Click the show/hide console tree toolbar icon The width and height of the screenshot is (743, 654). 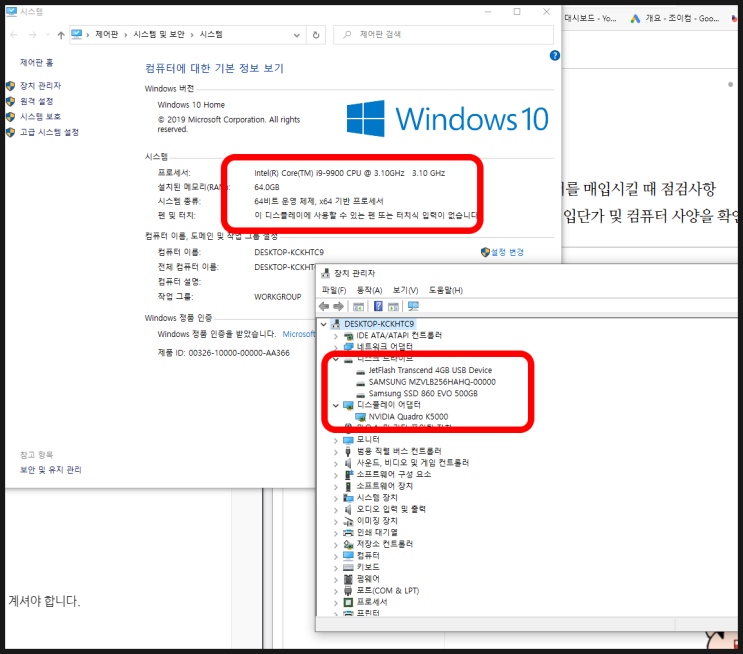[x=359, y=307]
